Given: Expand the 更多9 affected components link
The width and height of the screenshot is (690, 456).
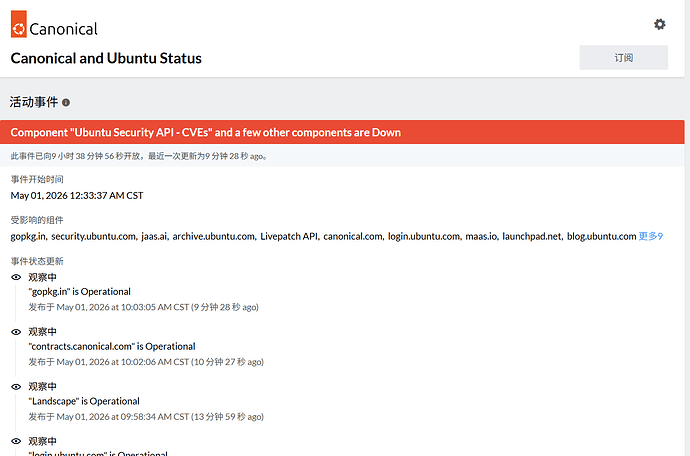Looking at the screenshot, I should [651, 236].
